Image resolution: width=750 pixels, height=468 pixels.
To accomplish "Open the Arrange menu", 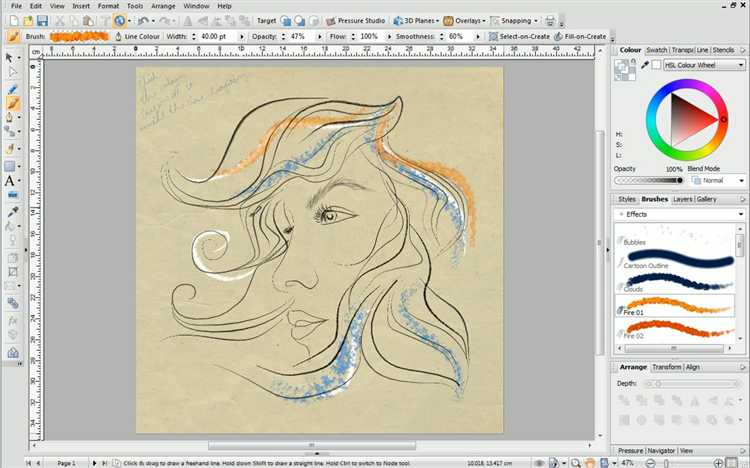I will (x=163, y=6).
